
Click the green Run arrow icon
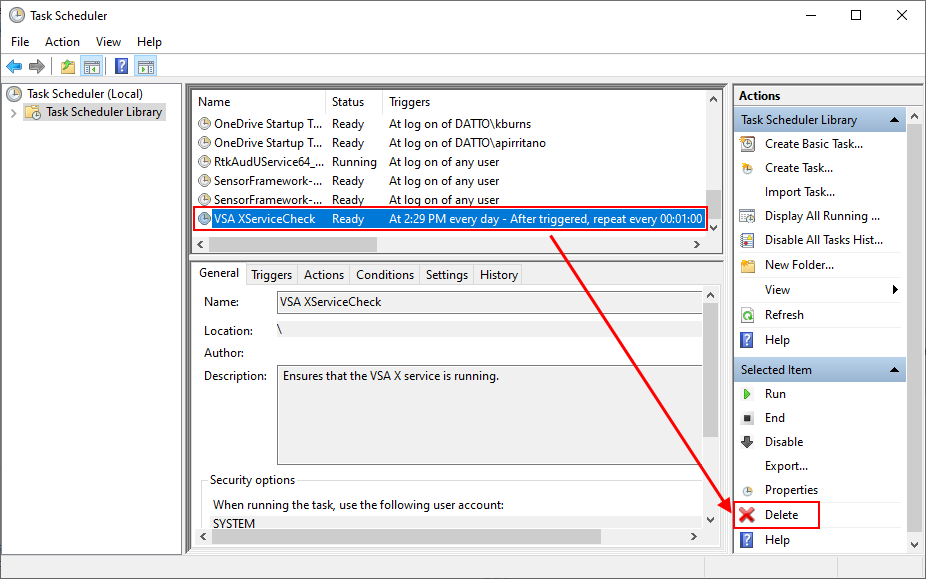point(747,394)
